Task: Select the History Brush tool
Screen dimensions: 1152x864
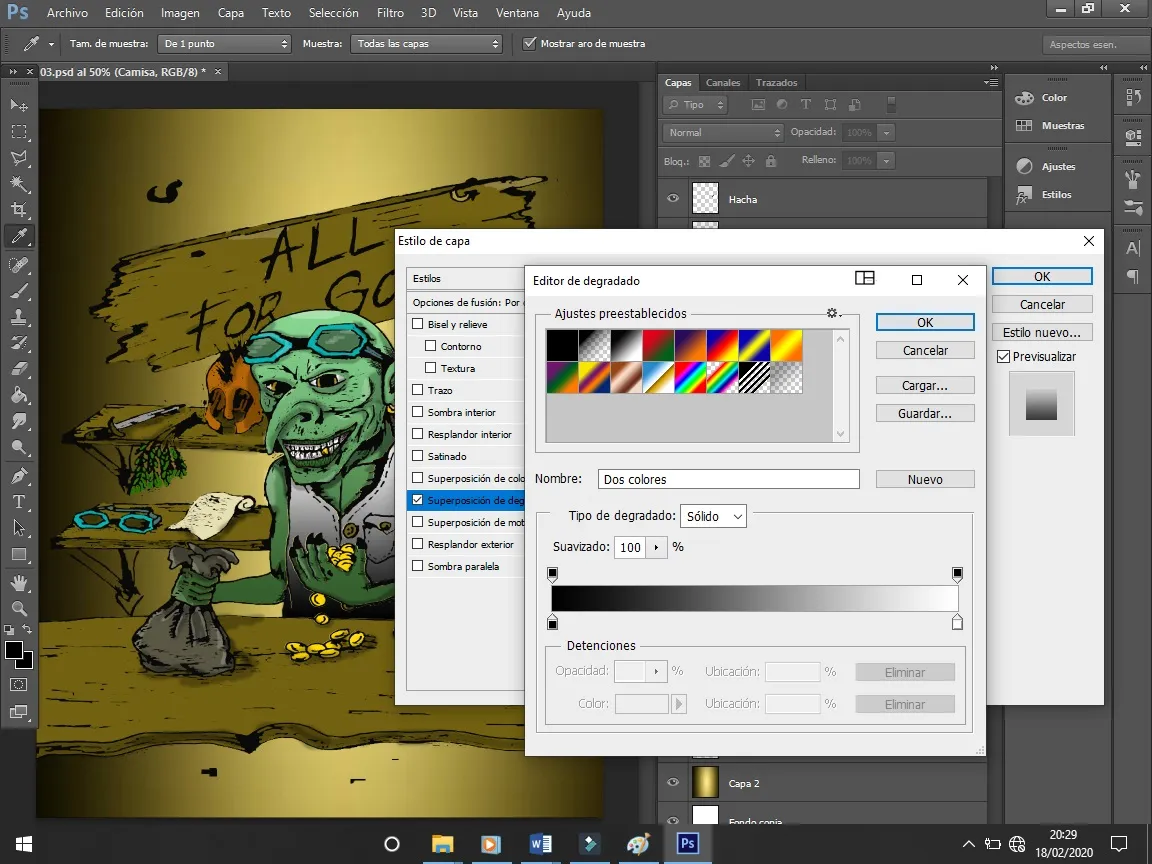Action: point(19,342)
